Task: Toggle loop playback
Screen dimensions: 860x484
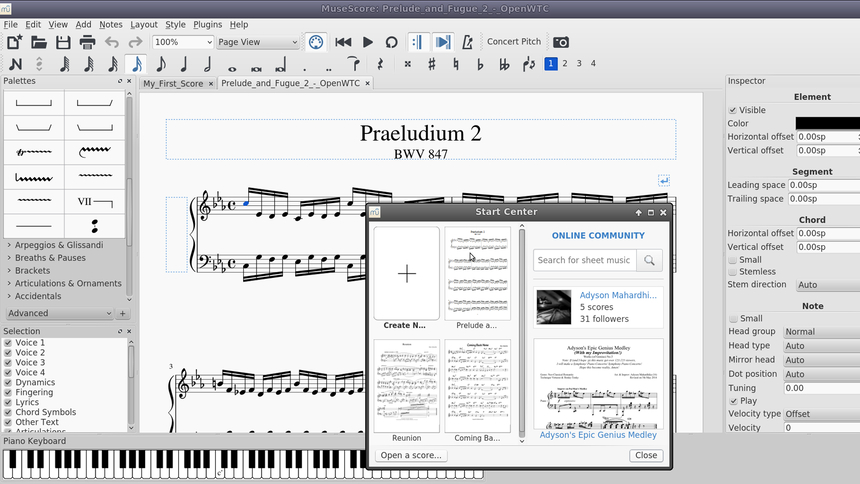Action: click(x=391, y=42)
